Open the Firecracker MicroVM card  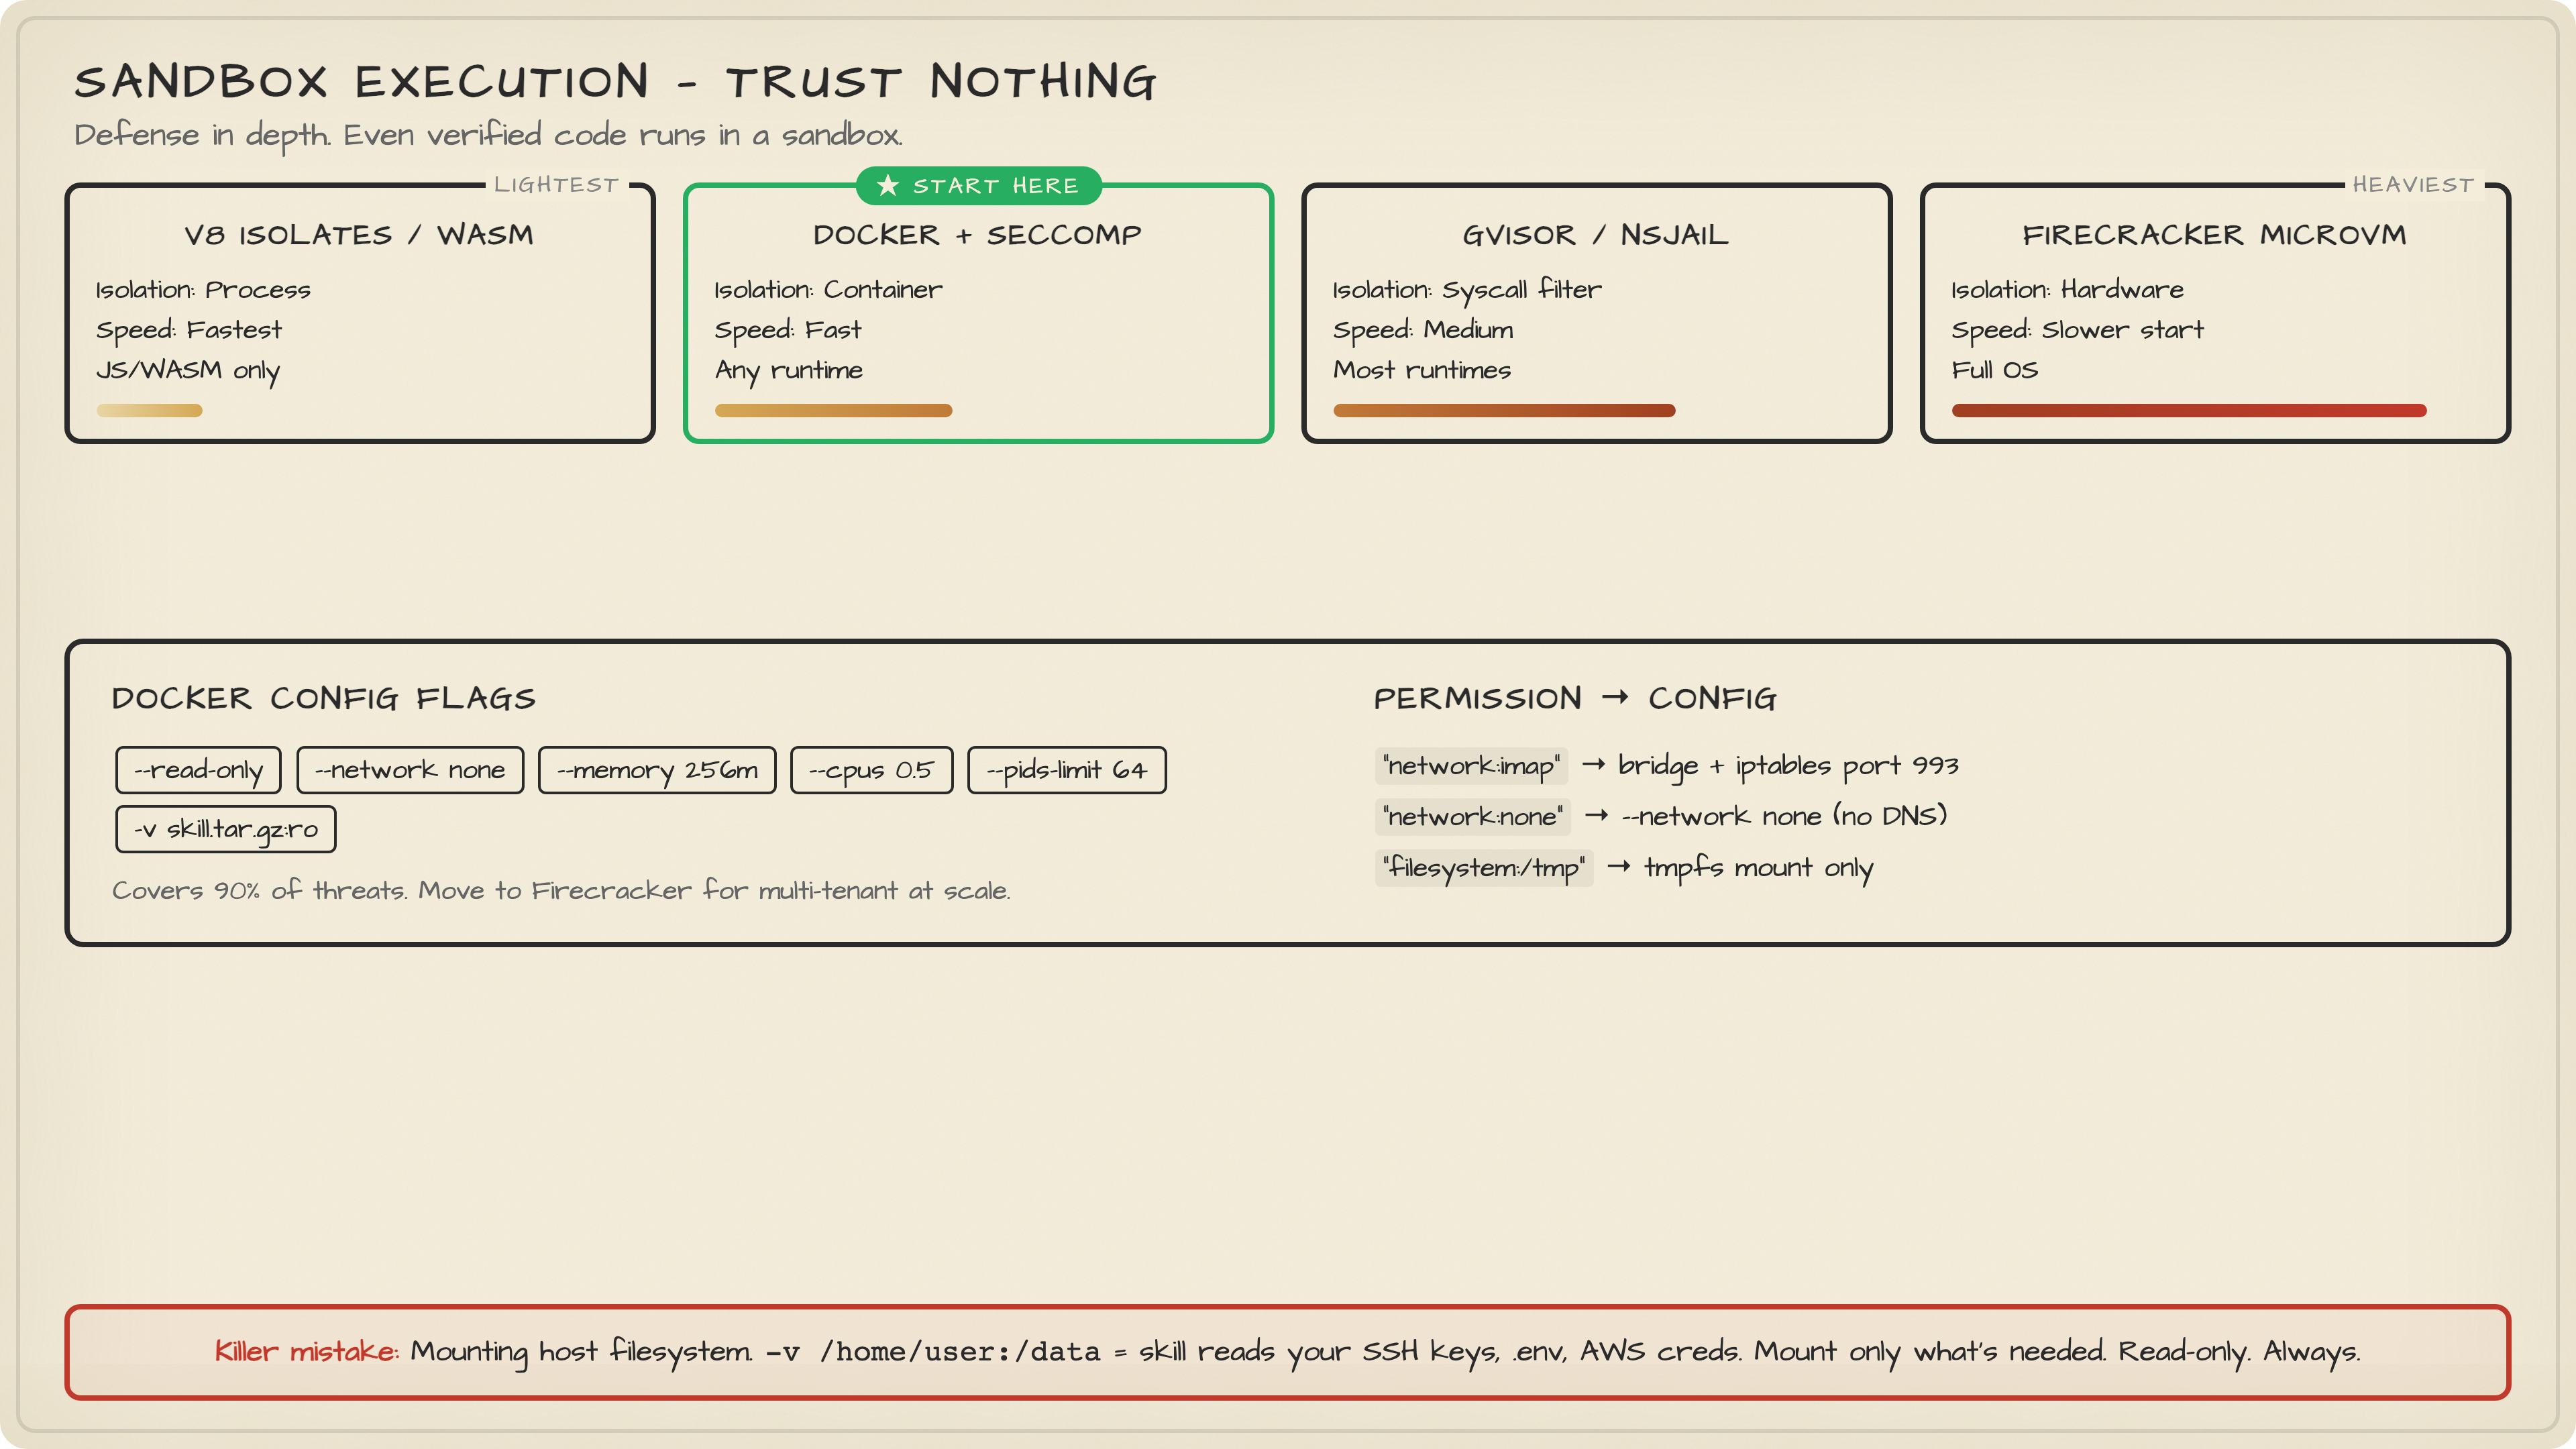[2214, 313]
